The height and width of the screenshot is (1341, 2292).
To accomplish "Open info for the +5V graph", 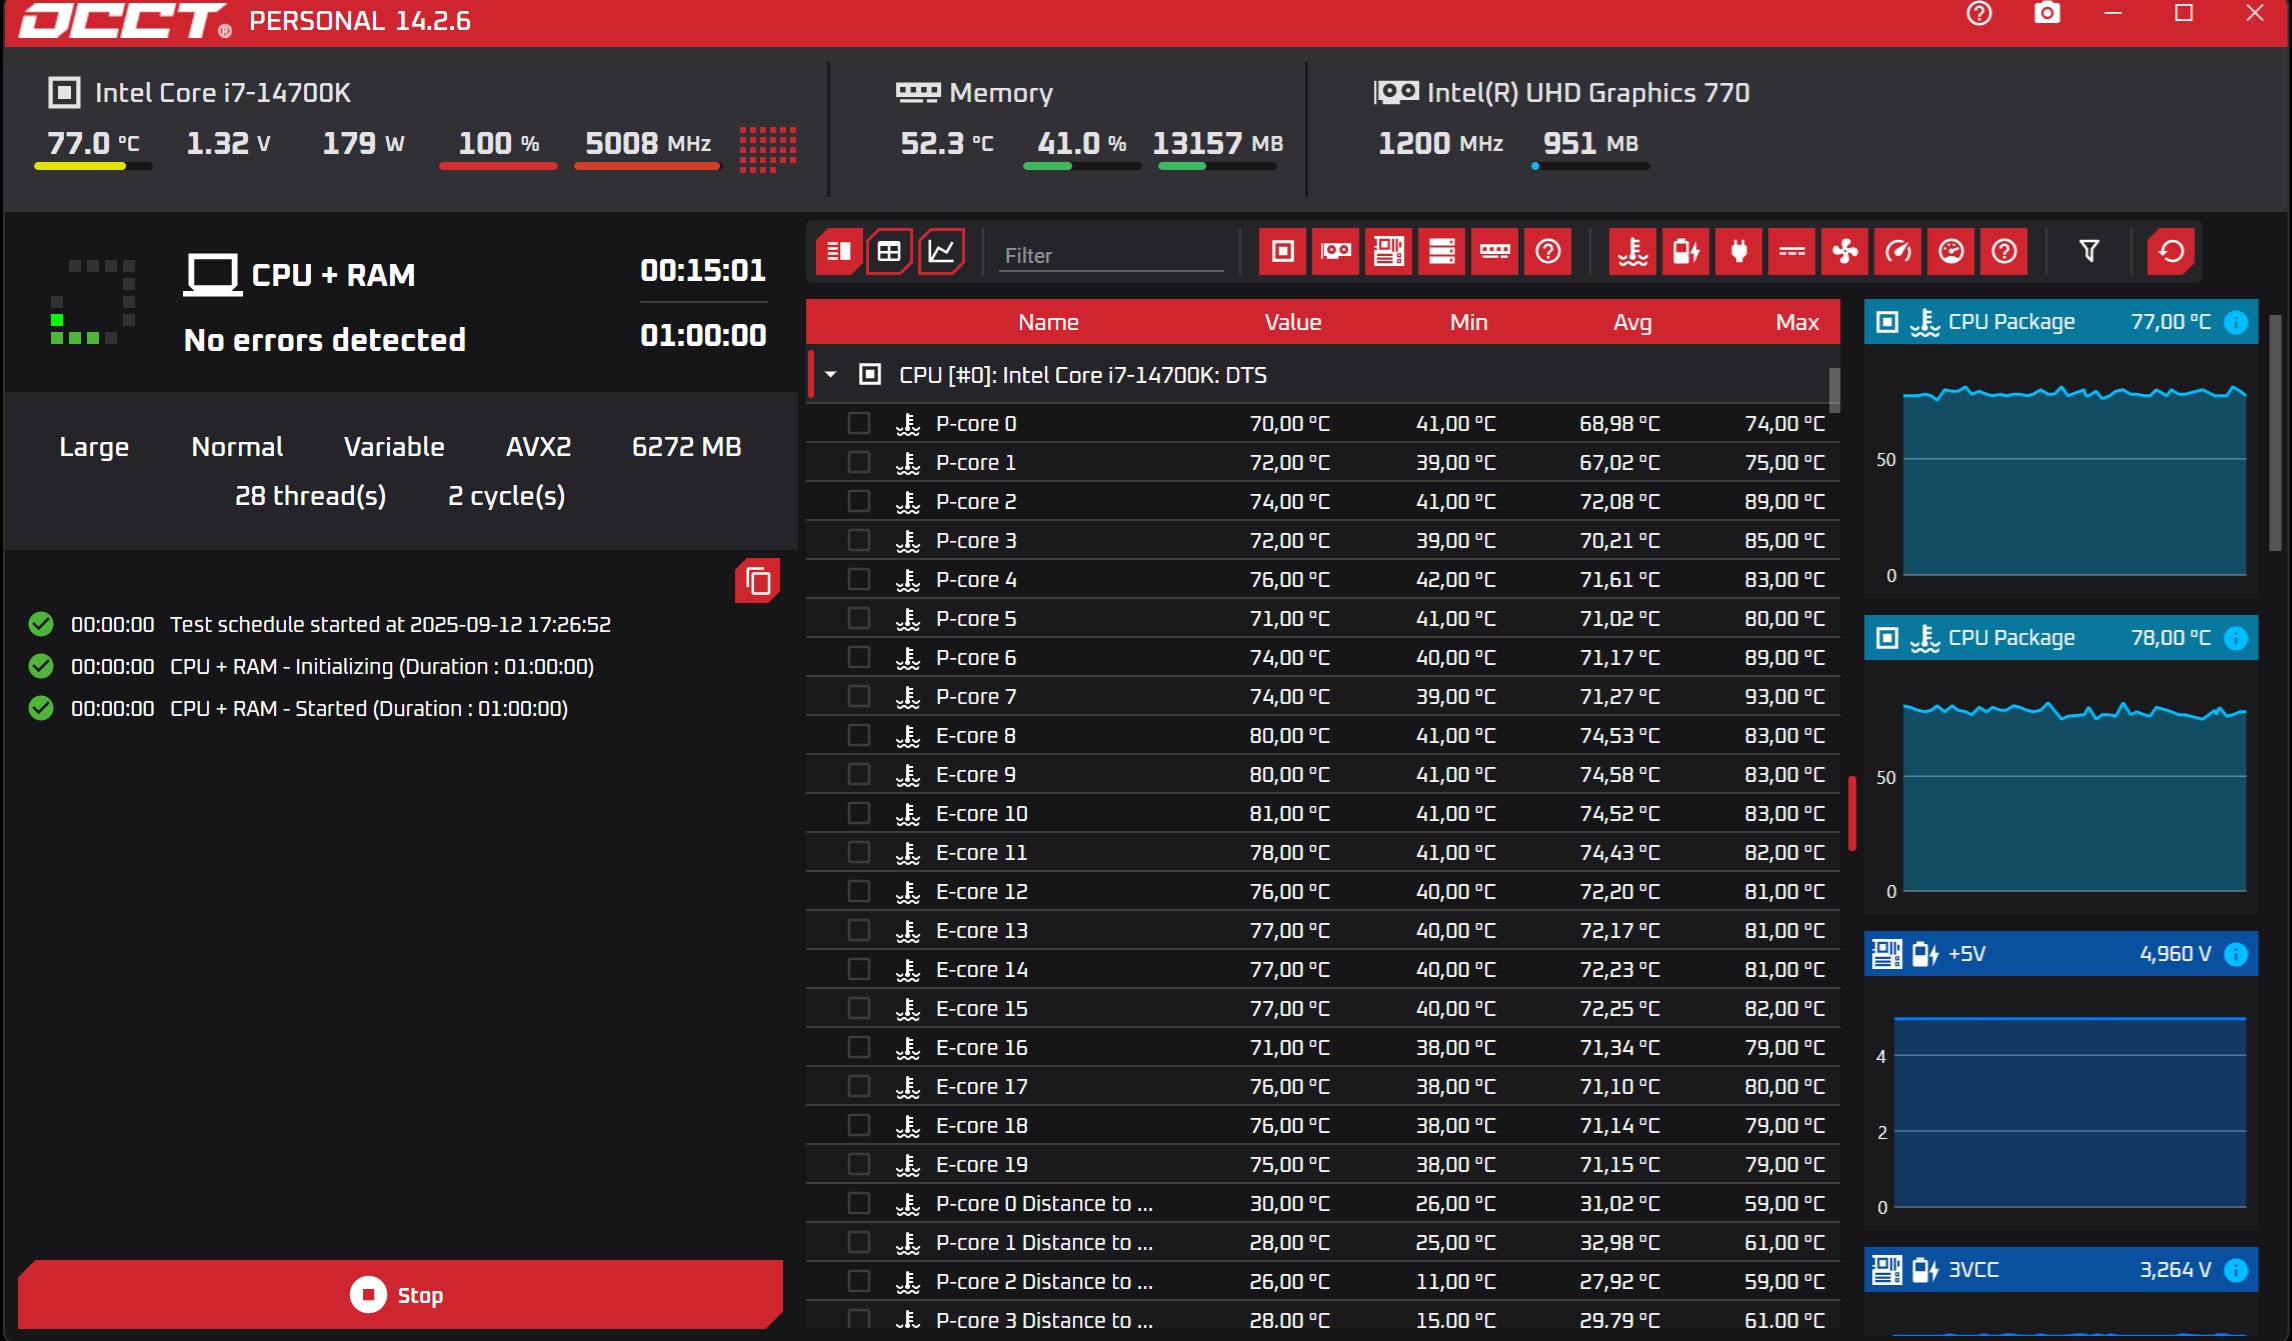I will 2236,954.
